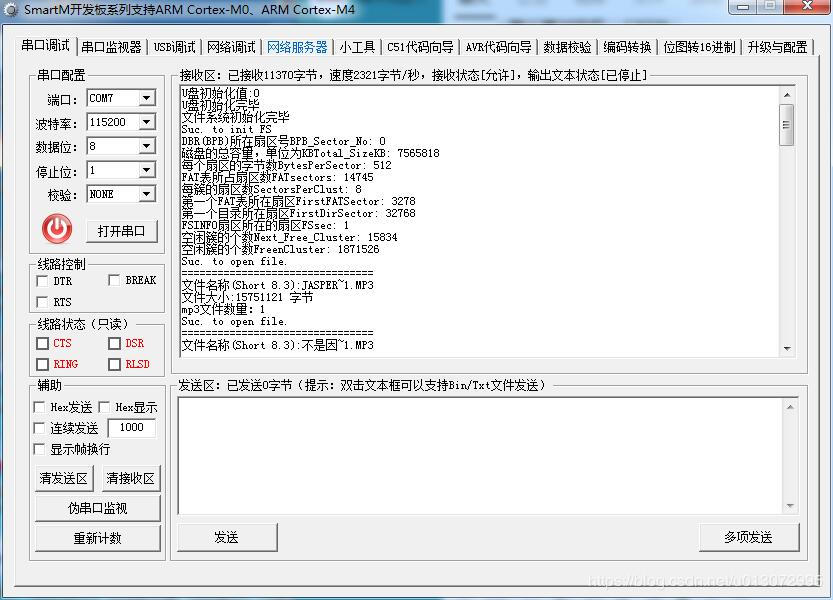Click the gear icon in title bar
Image resolution: width=833 pixels, height=600 pixels.
tap(11, 10)
